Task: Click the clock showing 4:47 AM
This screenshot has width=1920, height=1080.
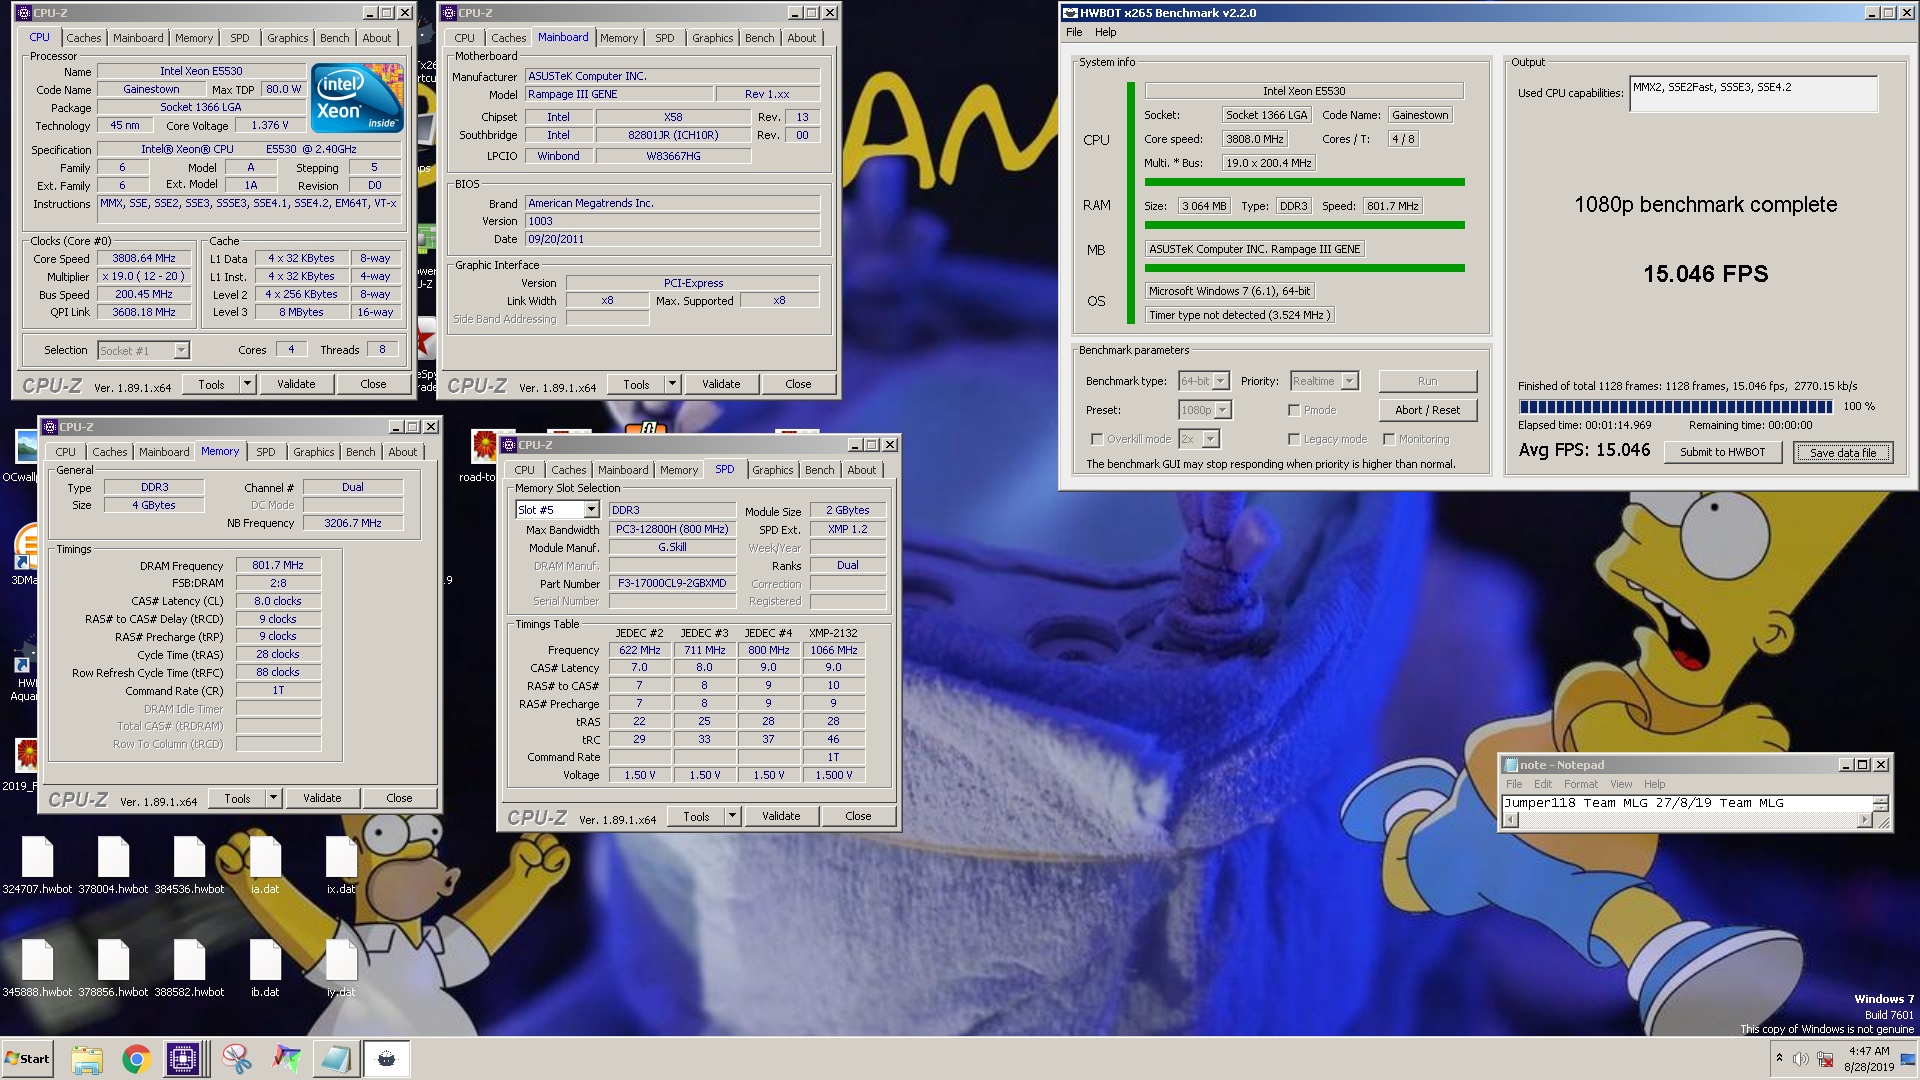Action: pos(1868,1051)
